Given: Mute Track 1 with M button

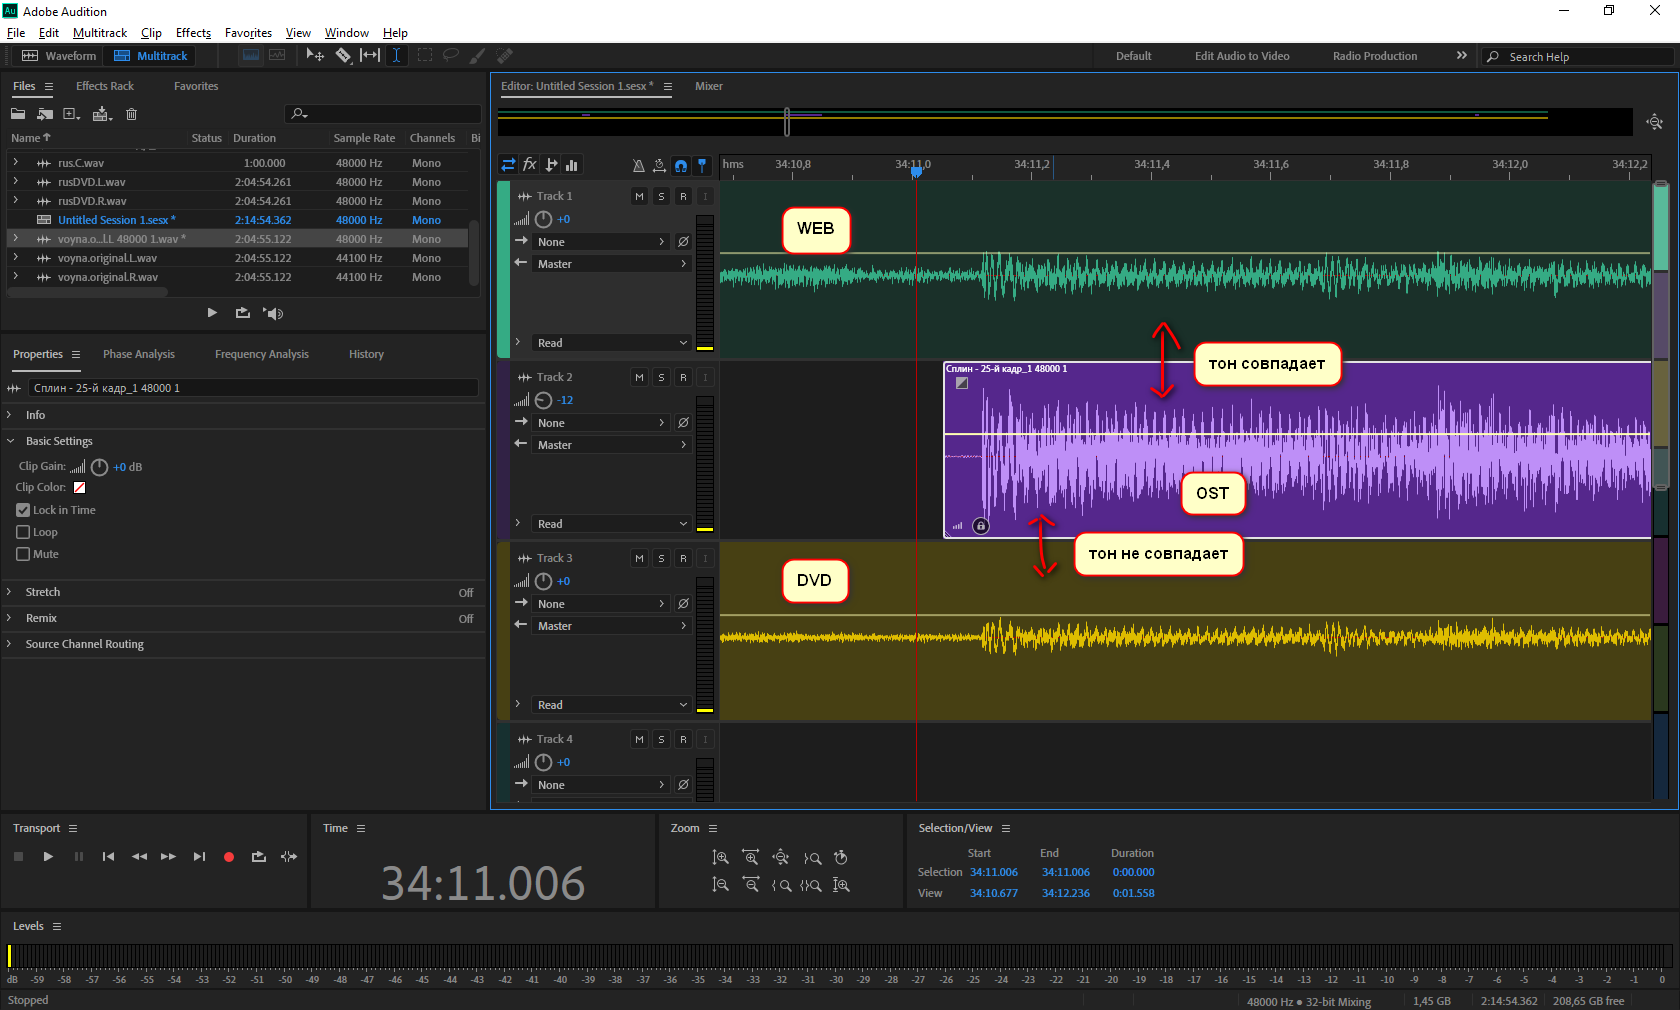Looking at the screenshot, I should click(x=639, y=196).
